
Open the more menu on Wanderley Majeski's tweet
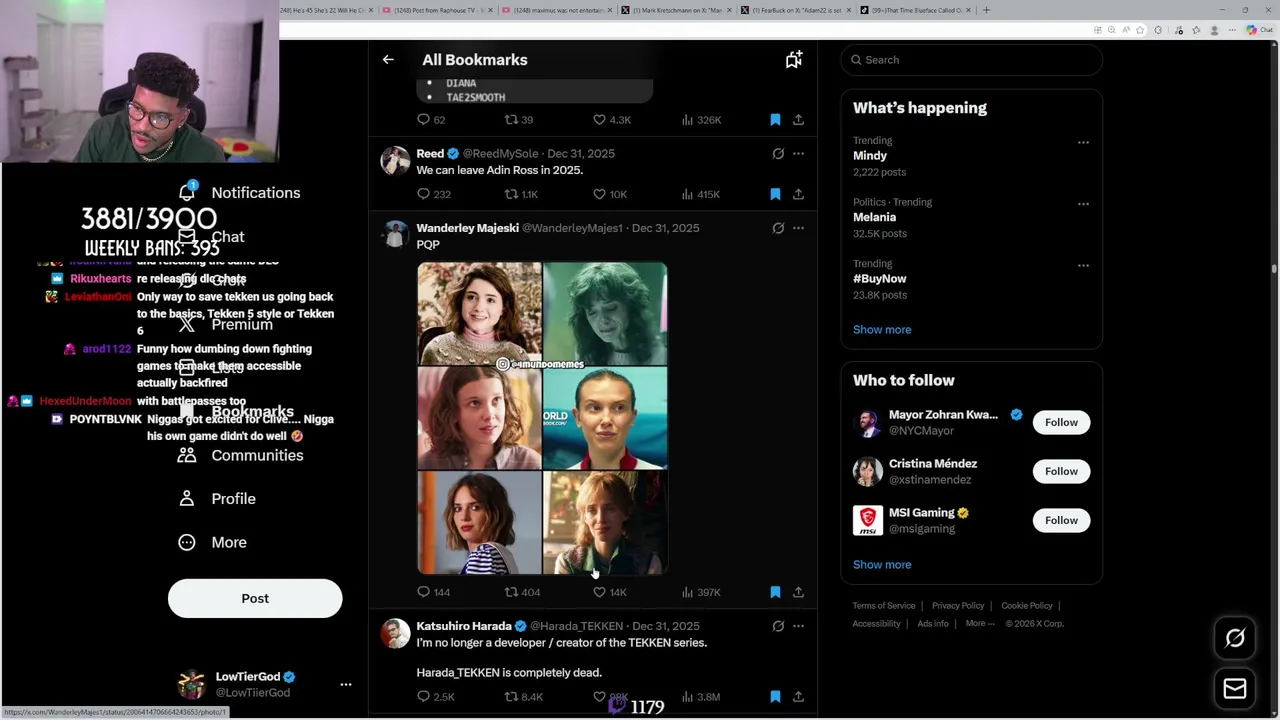point(798,228)
